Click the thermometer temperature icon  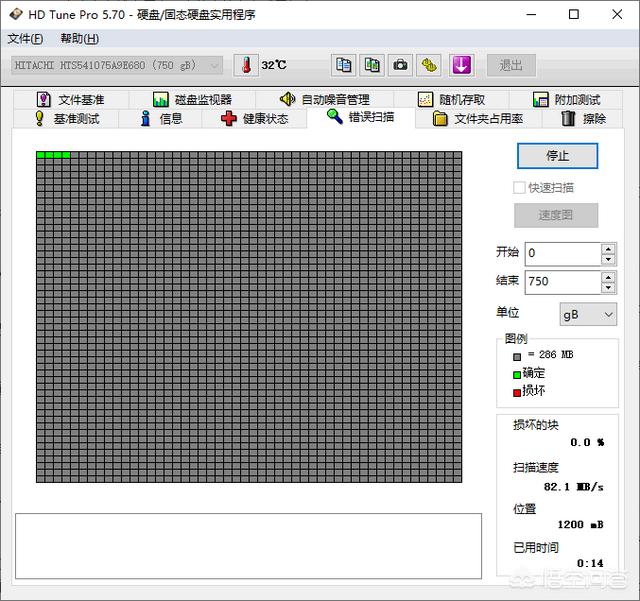[246, 65]
